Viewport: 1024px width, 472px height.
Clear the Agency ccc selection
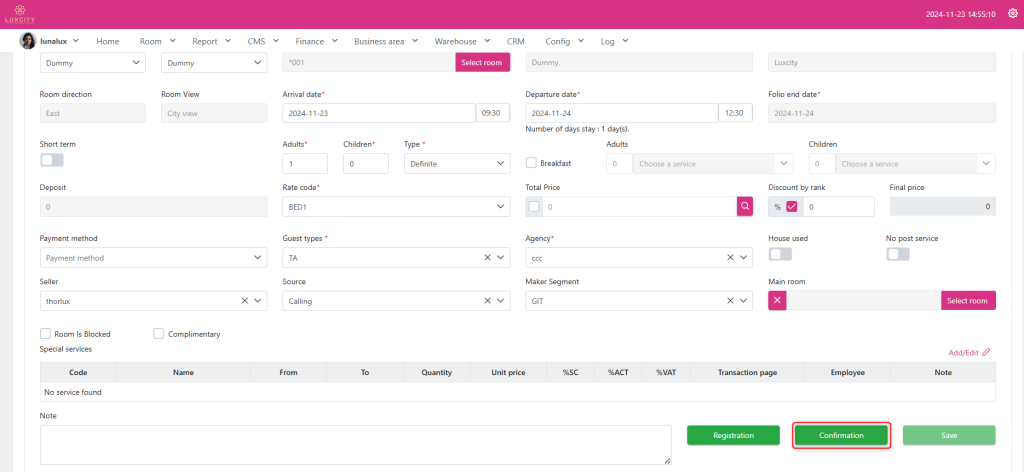(730, 258)
